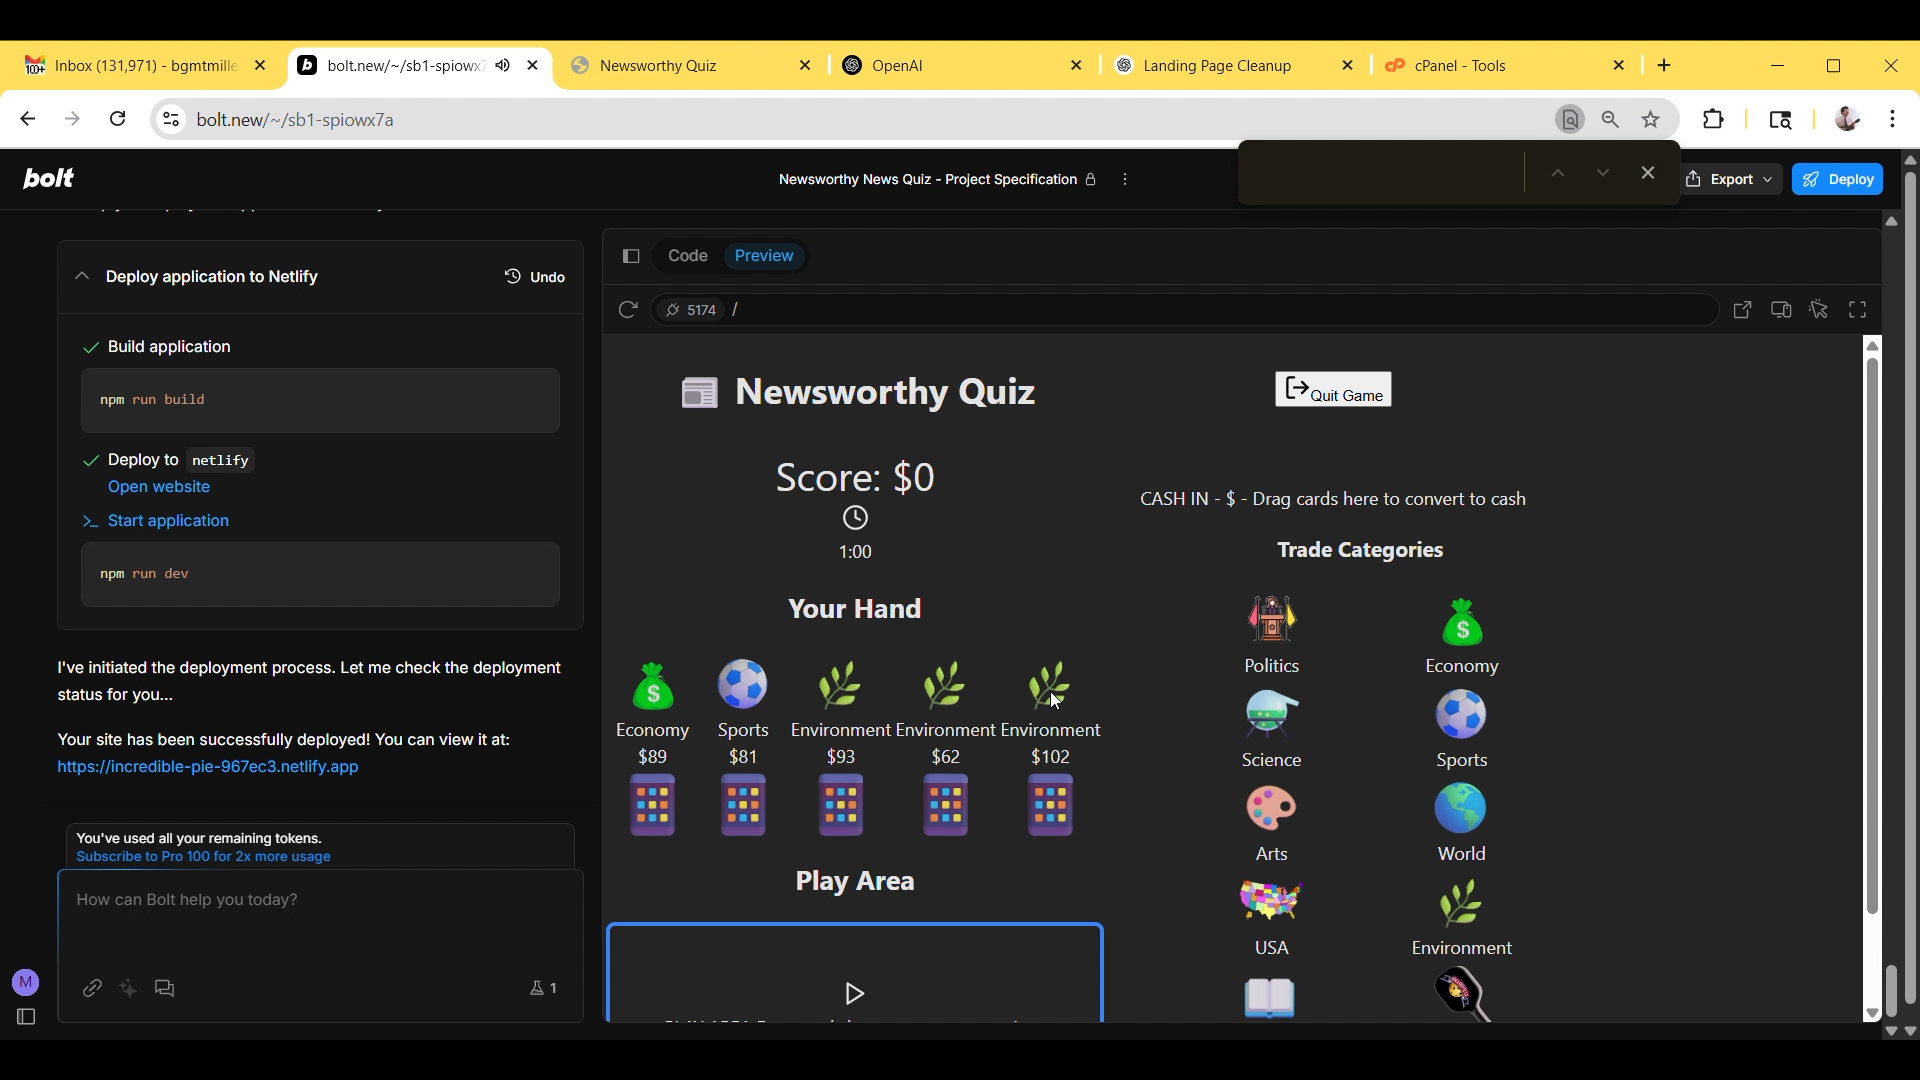
Task: Open the incredible-pie netlify.app link
Action: click(207, 767)
